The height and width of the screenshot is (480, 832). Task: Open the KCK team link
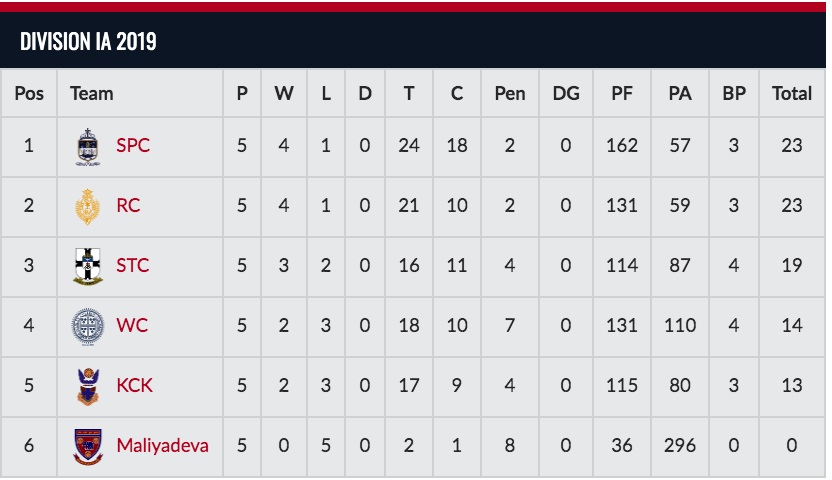134,385
